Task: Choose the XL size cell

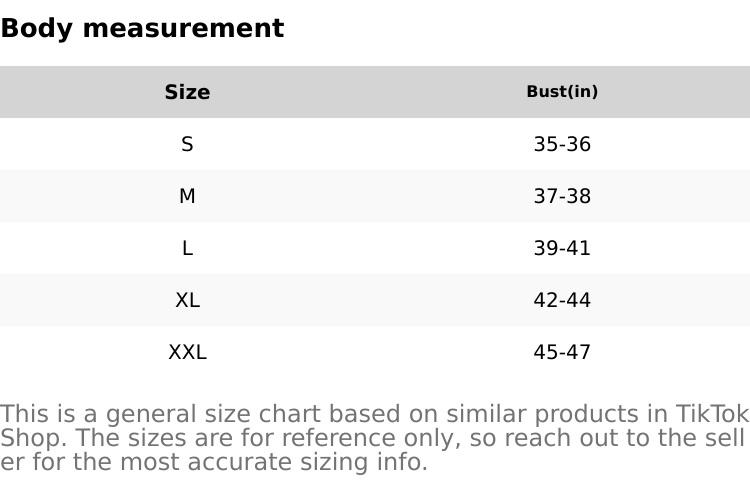Action: tap(187, 300)
